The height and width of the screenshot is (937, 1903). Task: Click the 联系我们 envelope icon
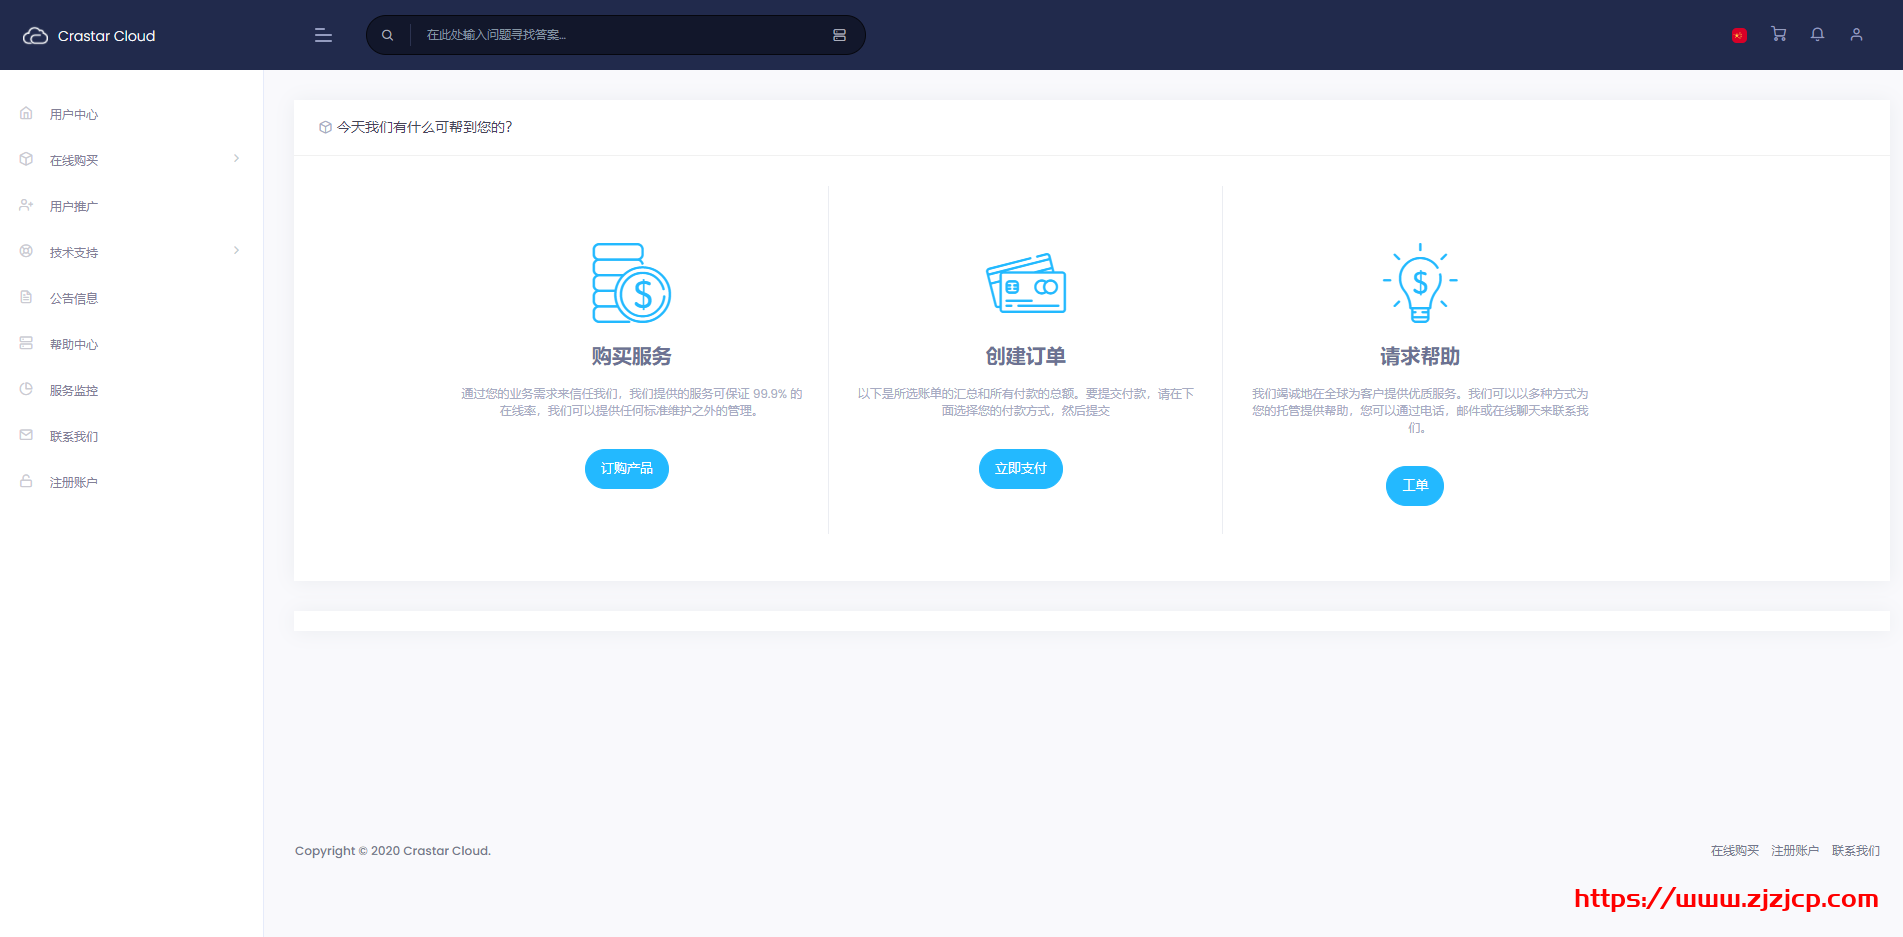tap(26, 435)
